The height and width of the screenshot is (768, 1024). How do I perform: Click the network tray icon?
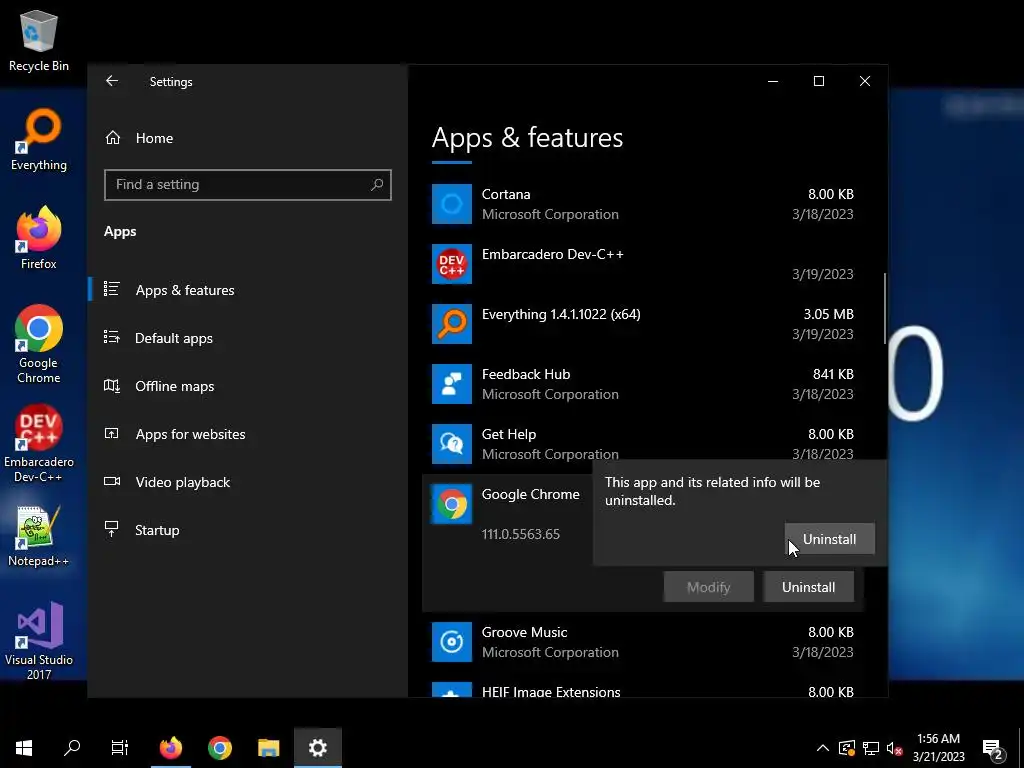(x=871, y=748)
